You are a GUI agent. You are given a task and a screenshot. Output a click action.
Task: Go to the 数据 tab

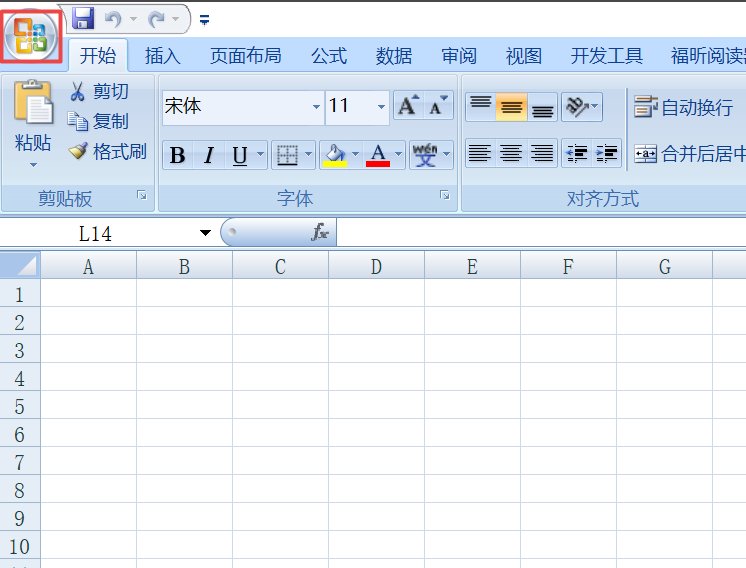click(x=393, y=56)
